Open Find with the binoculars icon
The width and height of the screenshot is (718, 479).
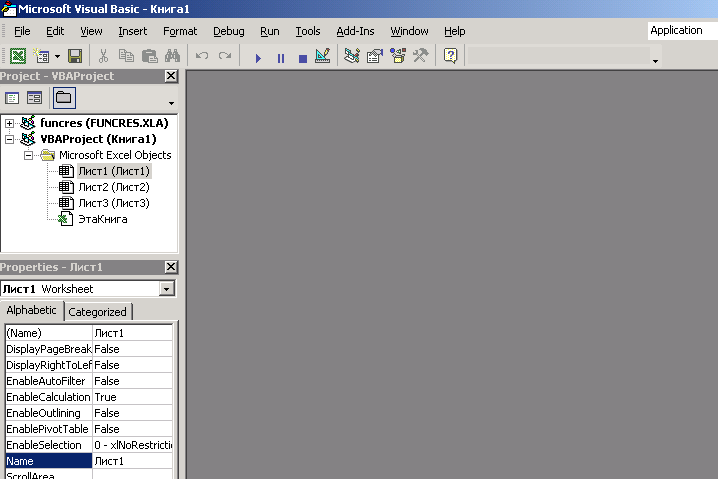[x=172, y=56]
